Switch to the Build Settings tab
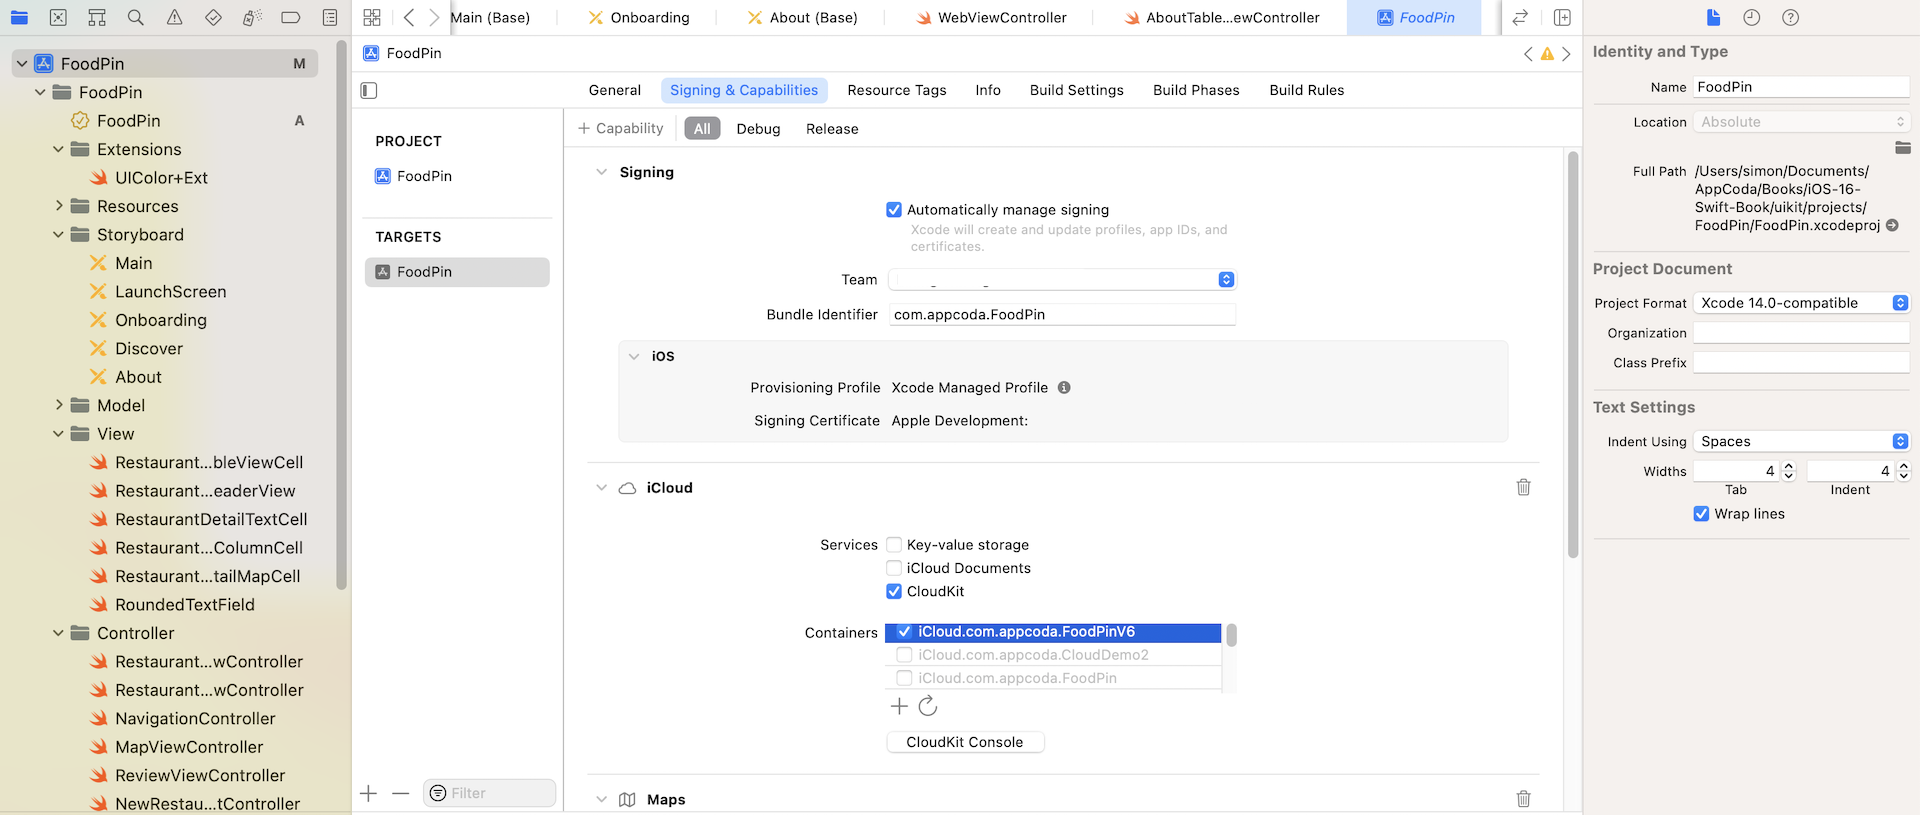 (1077, 90)
